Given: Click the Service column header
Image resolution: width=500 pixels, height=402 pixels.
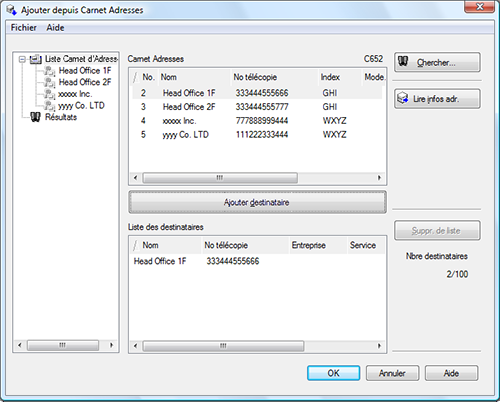Looking at the screenshot, I should click(x=366, y=246).
